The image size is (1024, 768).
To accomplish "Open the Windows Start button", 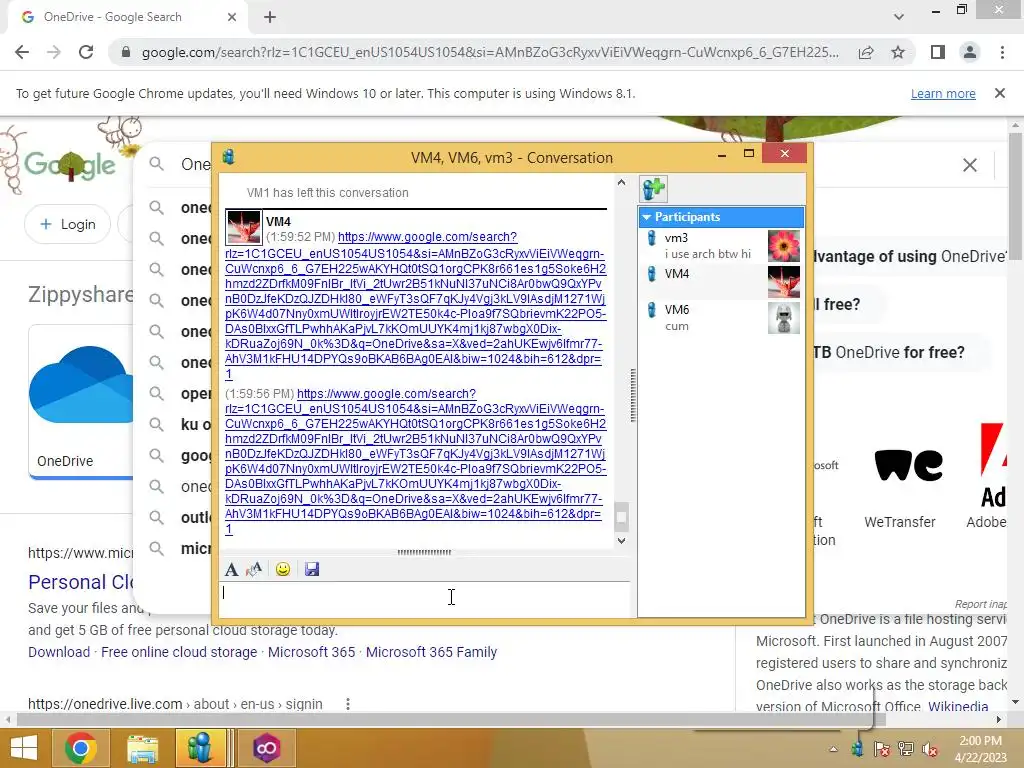I will click(x=24, y=748).
